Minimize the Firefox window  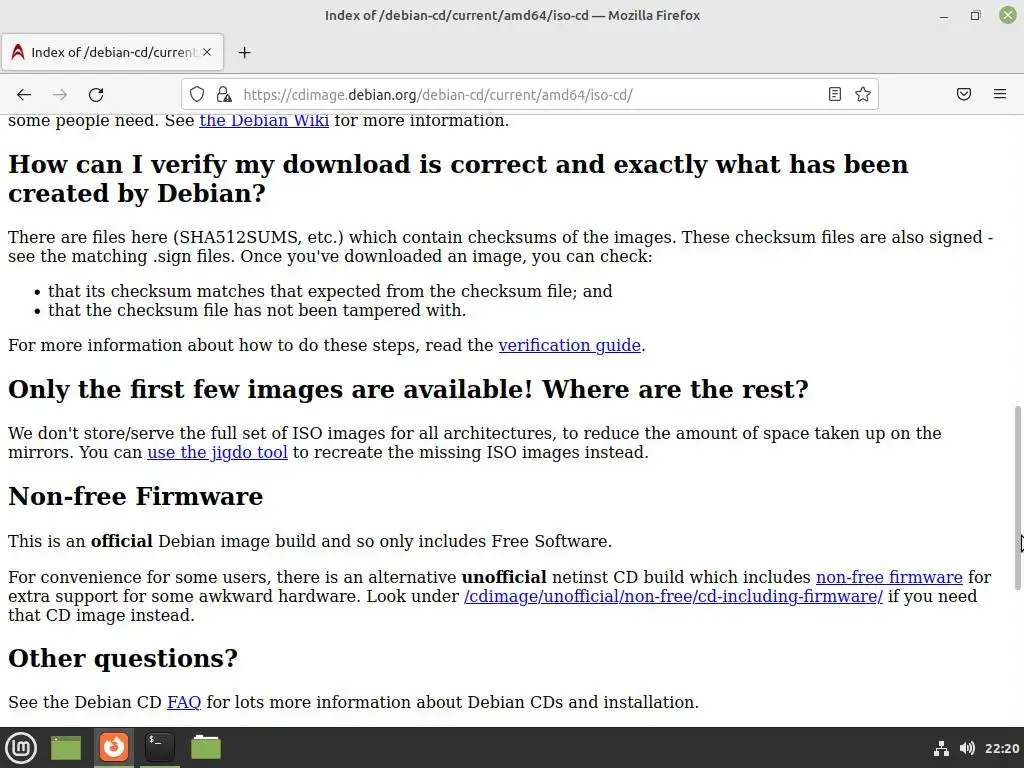tap(944, 16)
